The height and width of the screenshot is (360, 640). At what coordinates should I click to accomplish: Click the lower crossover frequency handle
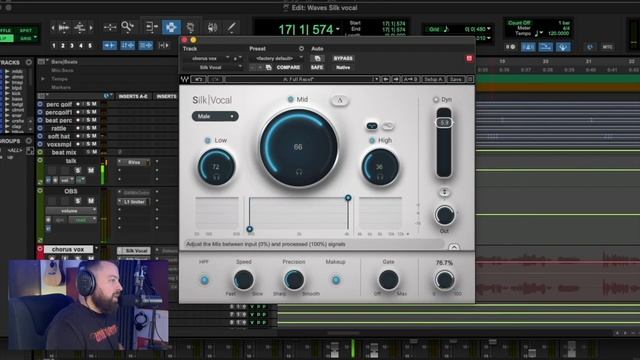coord(250,229)
